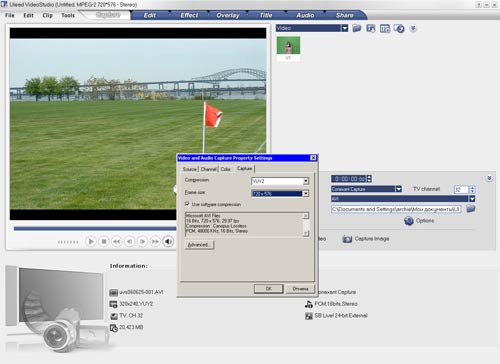This screenshot has width=500, height=364.
Task: Open the load video folder icon in library
Action: [357, 28]
